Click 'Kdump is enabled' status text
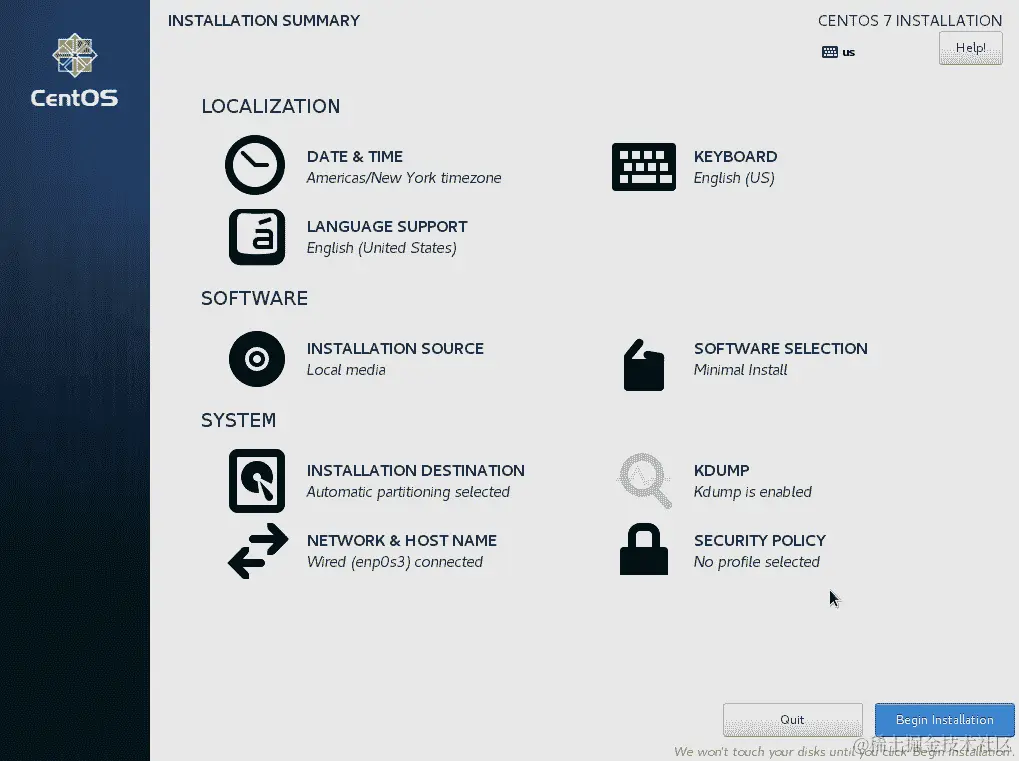This screenshot has width=1019, height=761. (x=753, y=492)
